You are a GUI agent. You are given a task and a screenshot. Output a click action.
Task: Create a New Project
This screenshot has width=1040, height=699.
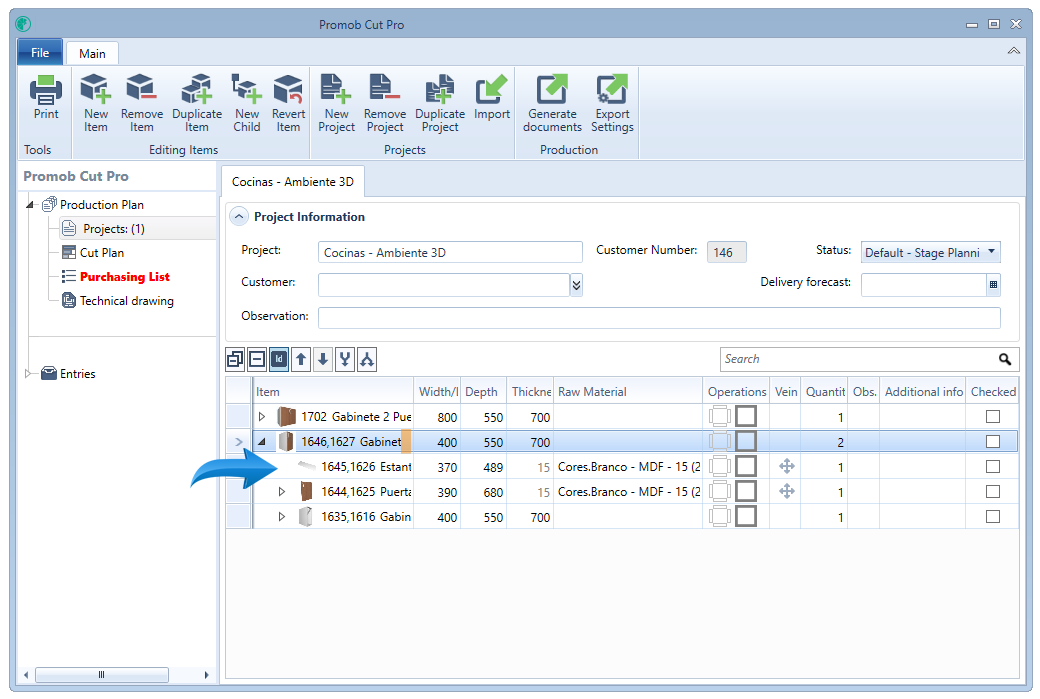336,103
